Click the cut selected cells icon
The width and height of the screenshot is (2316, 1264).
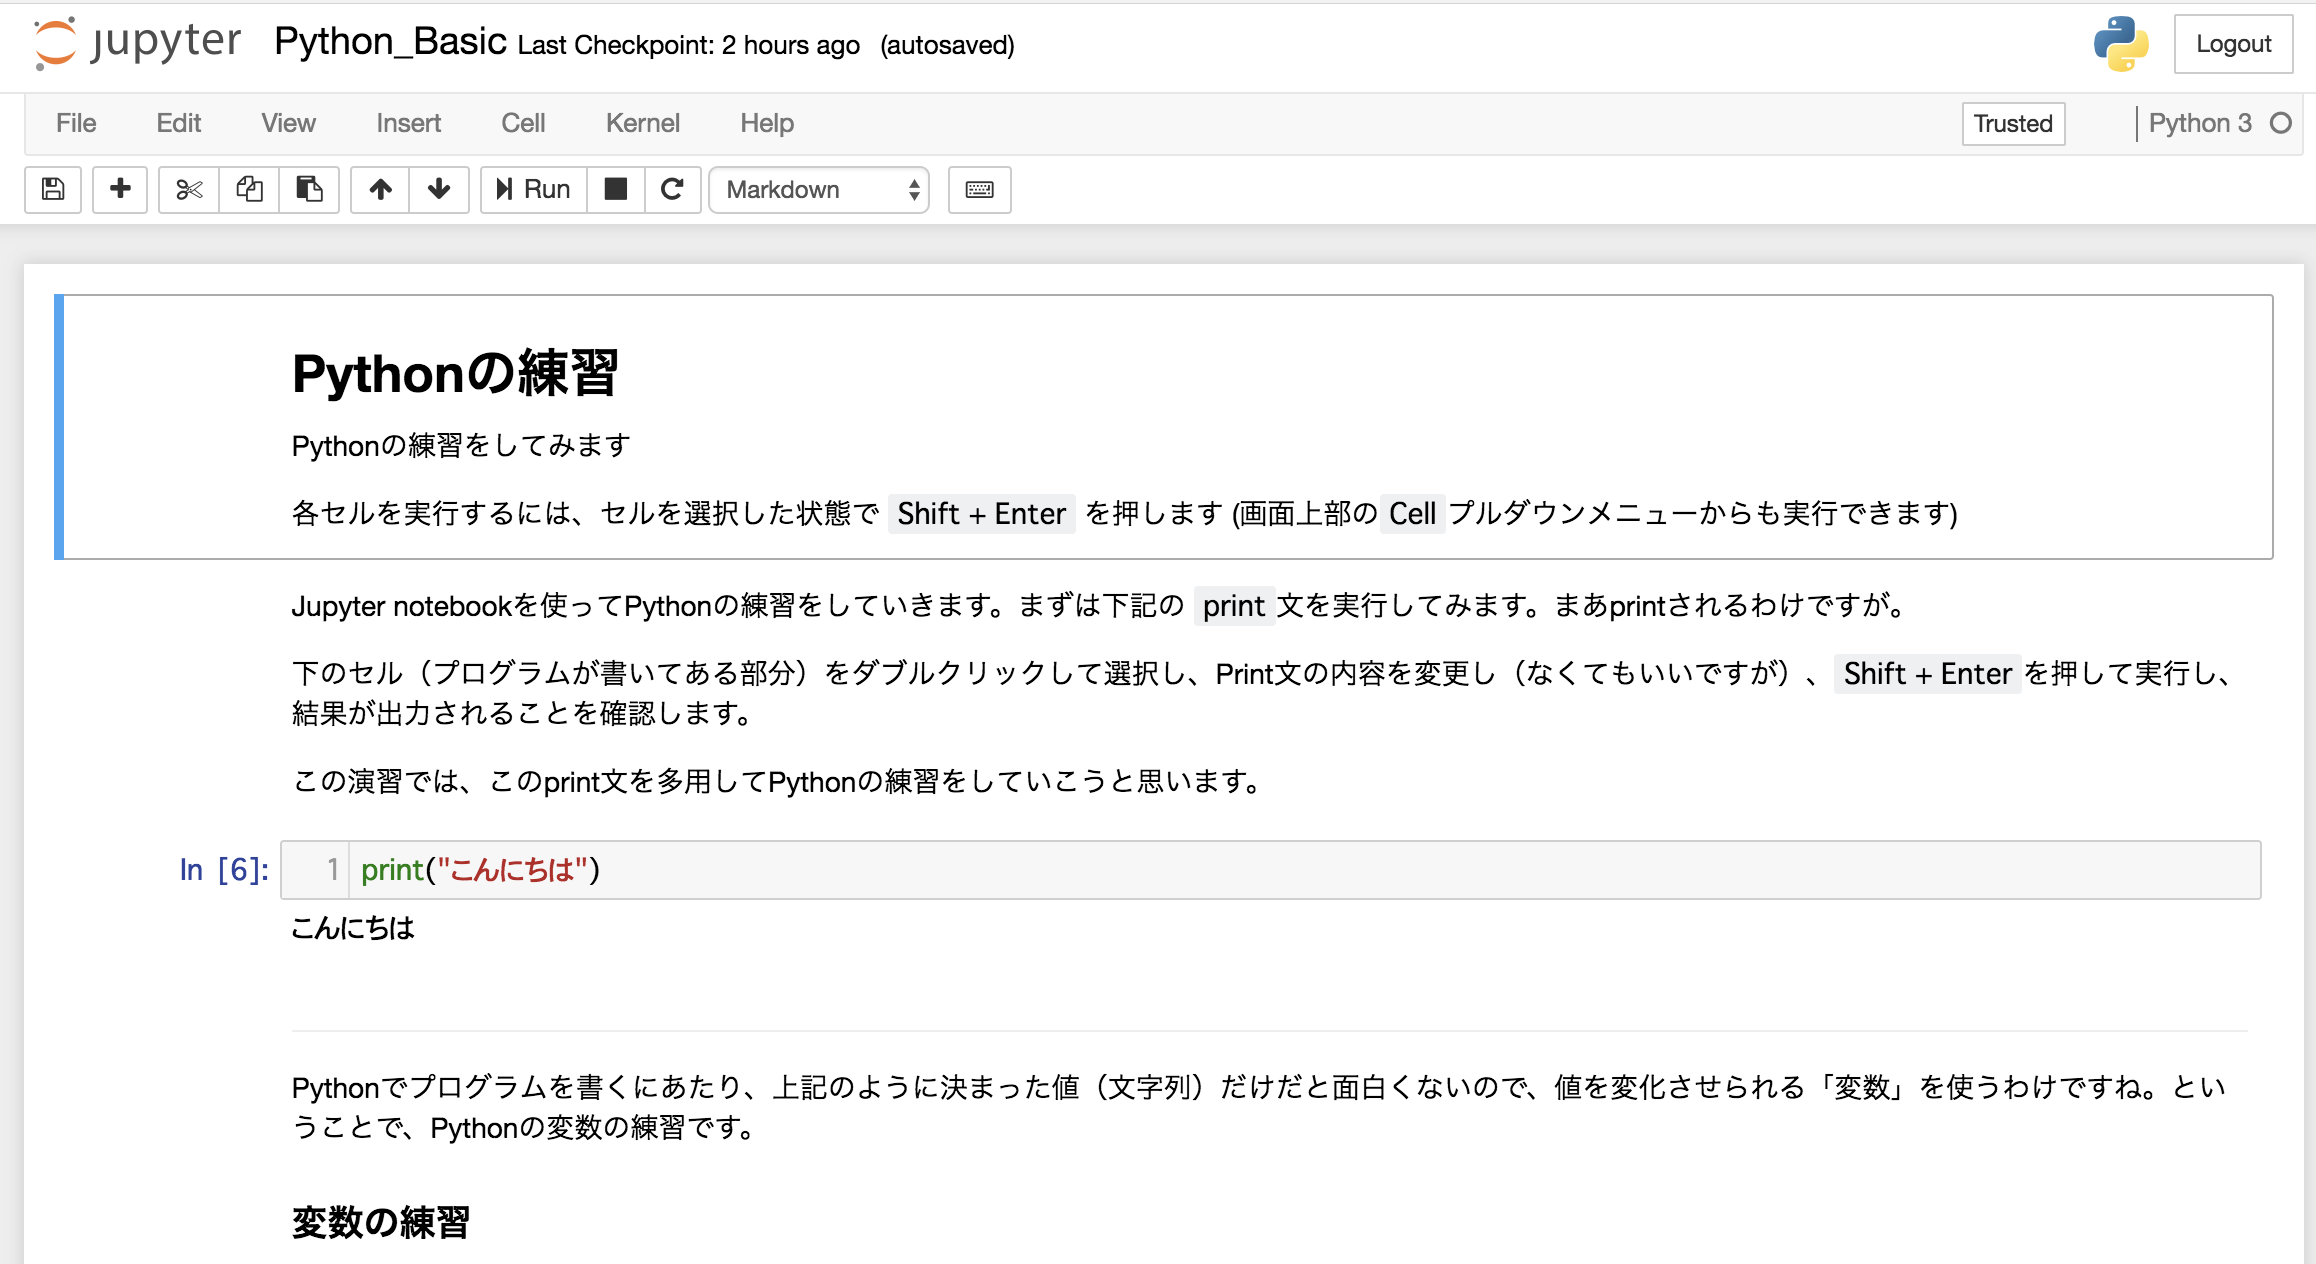coord(184,187)
